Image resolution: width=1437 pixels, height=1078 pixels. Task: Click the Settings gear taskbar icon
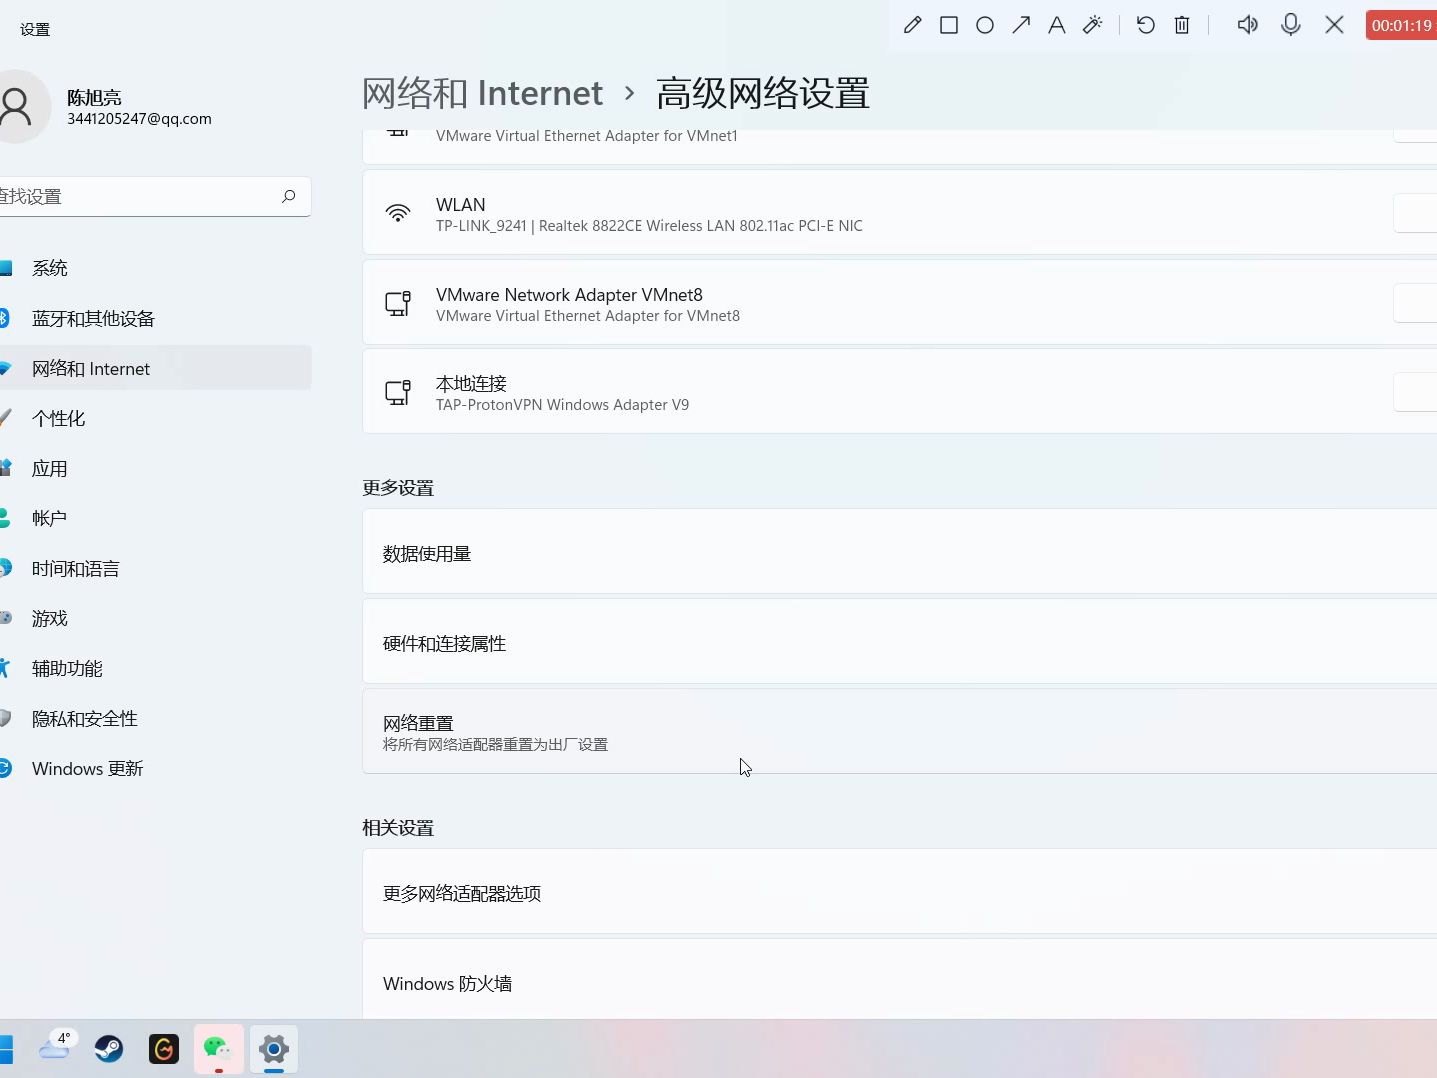pos(273,1048)
